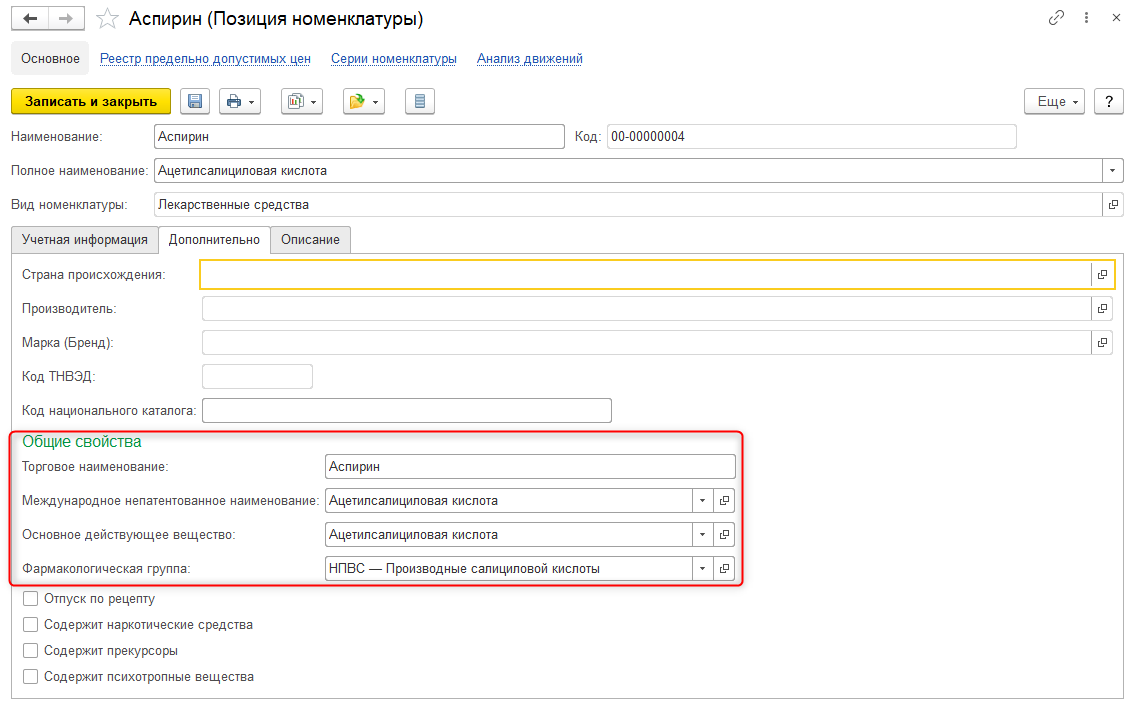Go forward with the right arrow button

click(66, 19)
